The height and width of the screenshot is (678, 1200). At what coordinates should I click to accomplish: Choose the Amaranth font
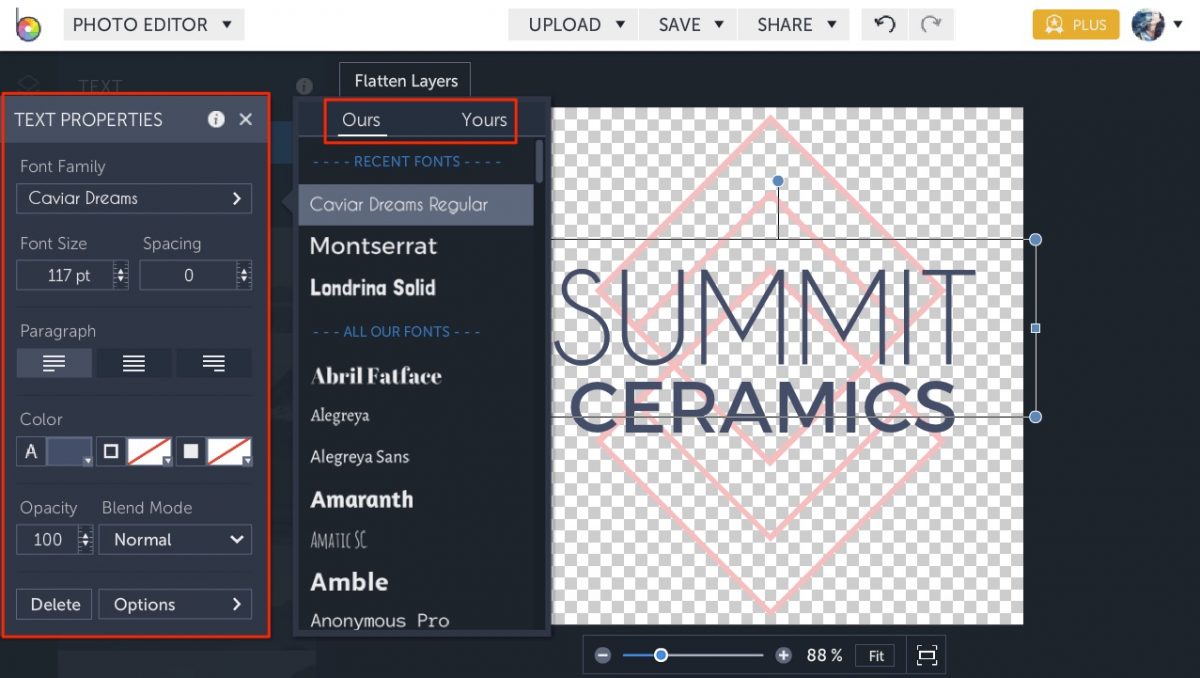point(362,499)
